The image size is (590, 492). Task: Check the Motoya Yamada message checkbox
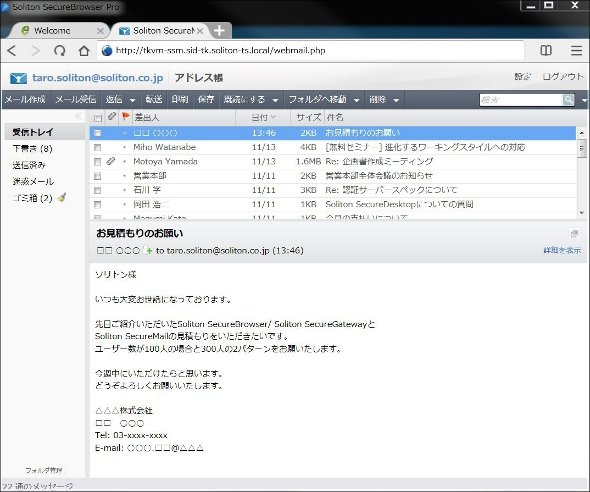pos(97,161)
